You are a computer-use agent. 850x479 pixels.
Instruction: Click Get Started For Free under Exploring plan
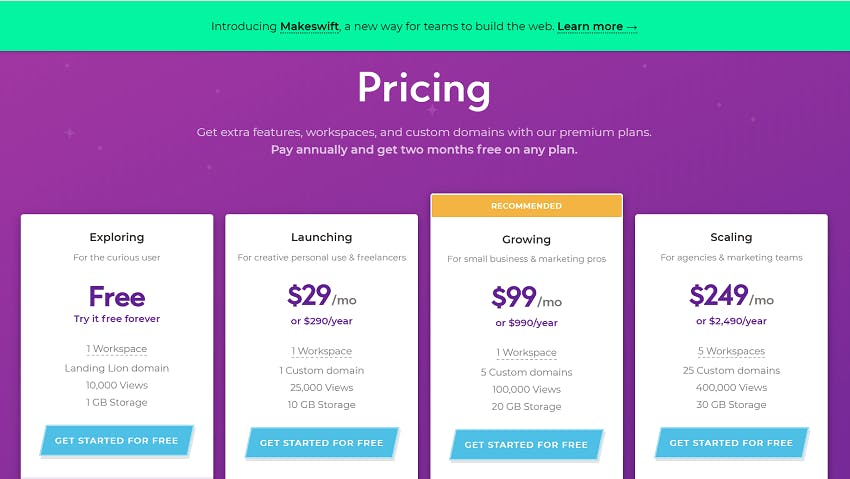117,441
